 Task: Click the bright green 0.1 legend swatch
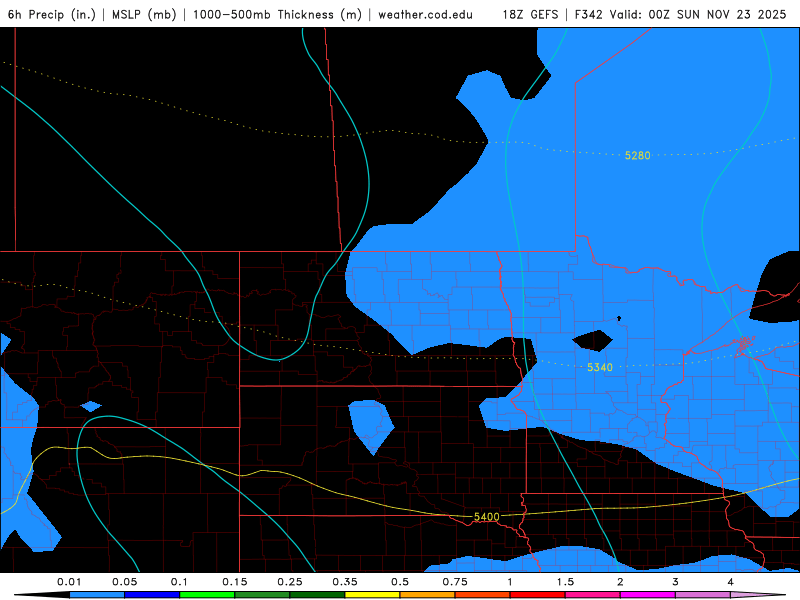coord(207,595)
